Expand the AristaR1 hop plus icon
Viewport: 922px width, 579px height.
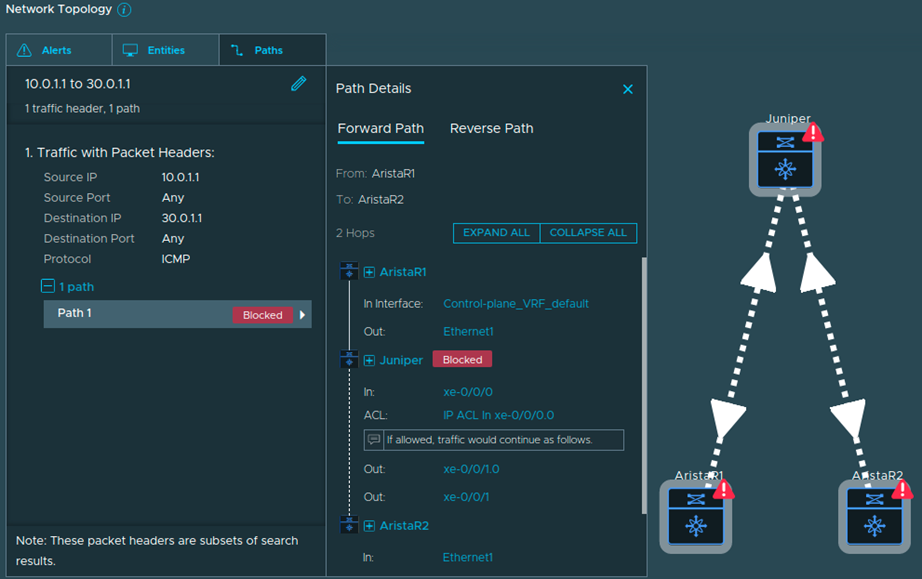[x=369, y=272]
